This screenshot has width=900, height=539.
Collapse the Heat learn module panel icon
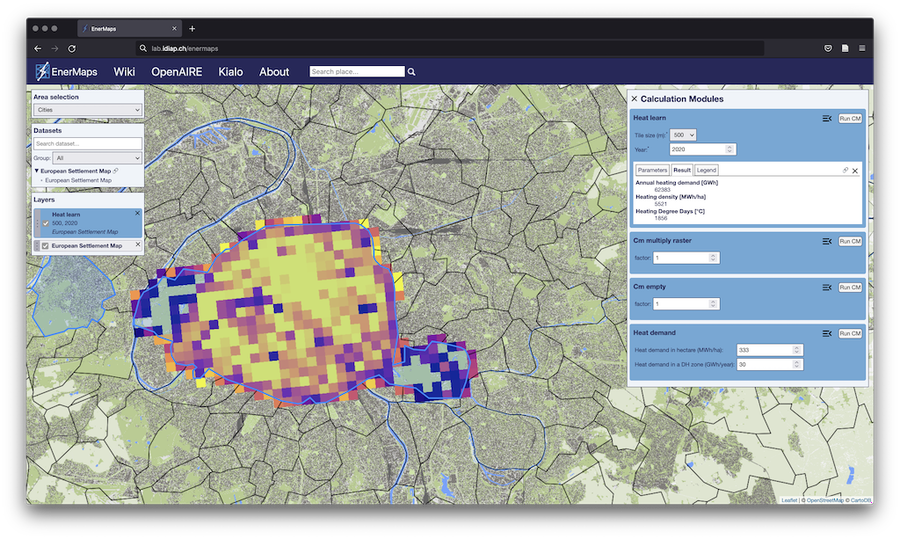(827, 119)
